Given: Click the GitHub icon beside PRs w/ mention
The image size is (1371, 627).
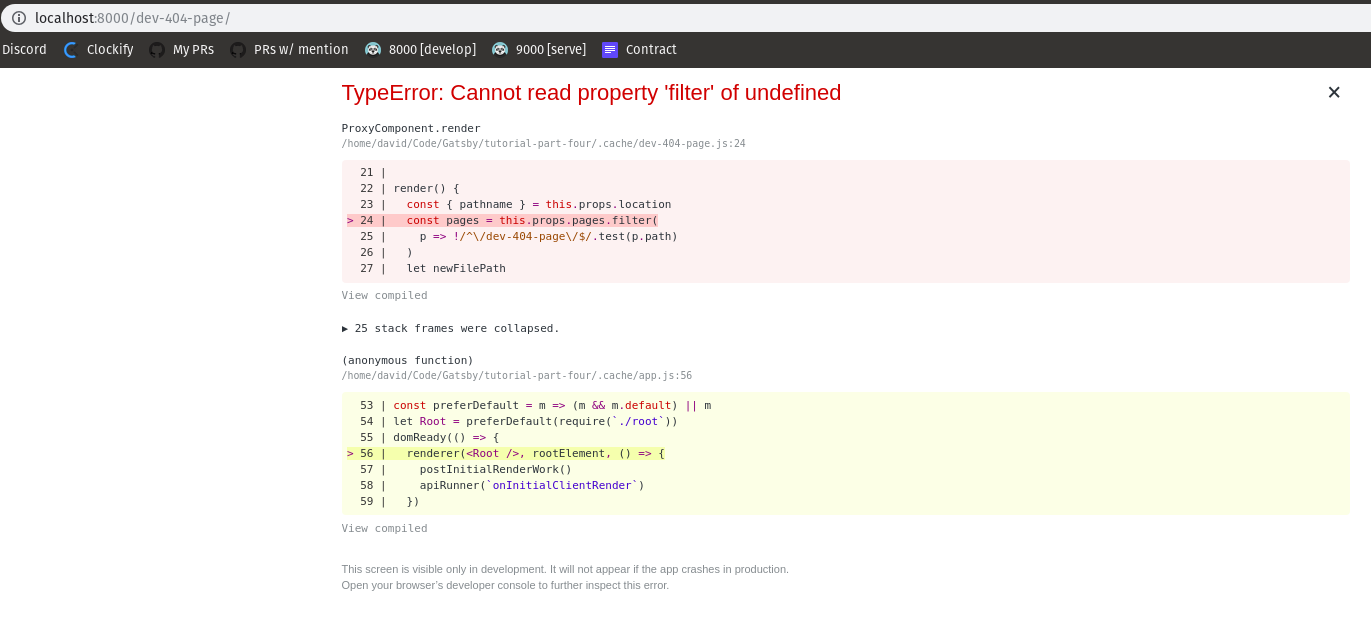Looking at the screenshot, I should 237,49.
